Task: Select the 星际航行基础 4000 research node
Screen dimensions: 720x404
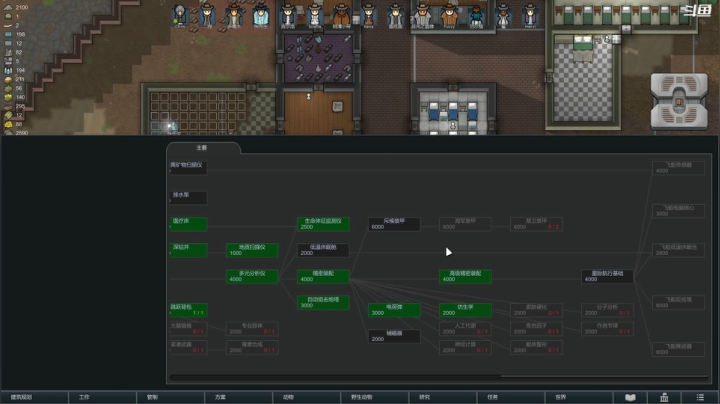Action: [607, 276]
